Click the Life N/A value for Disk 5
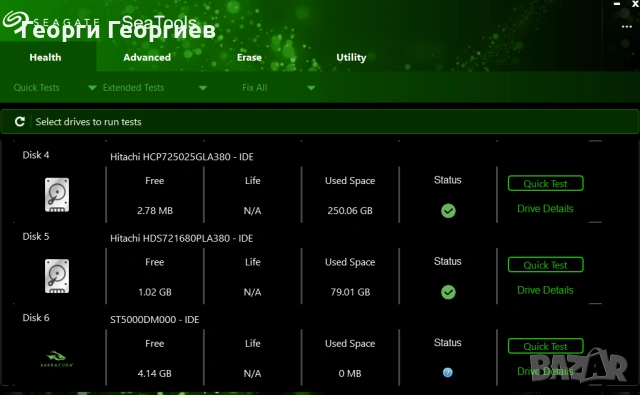640x395 pixels. click(x=252, y=292)
